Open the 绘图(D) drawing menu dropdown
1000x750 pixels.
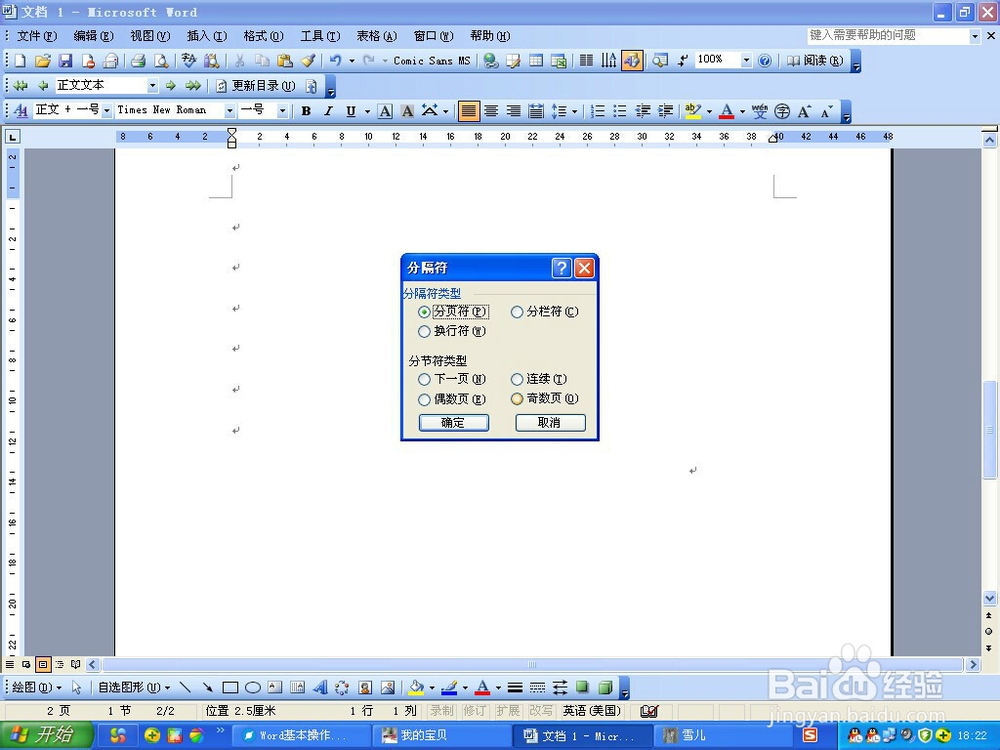click(37, 688)
